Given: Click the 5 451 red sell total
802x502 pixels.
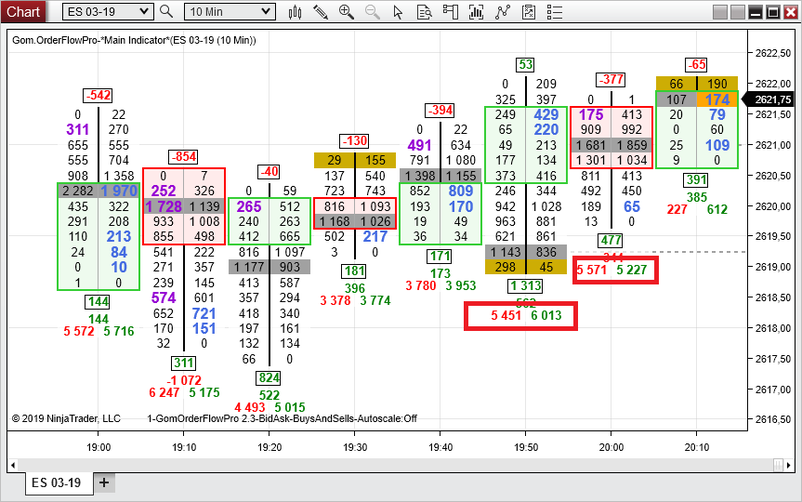Looking at the screenshot, I should pos(505,315).
